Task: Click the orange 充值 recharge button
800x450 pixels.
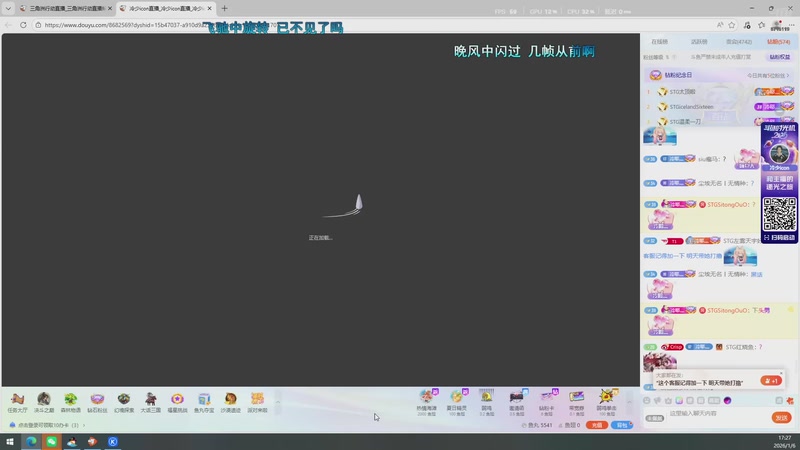Action: [x=596, y=425]
